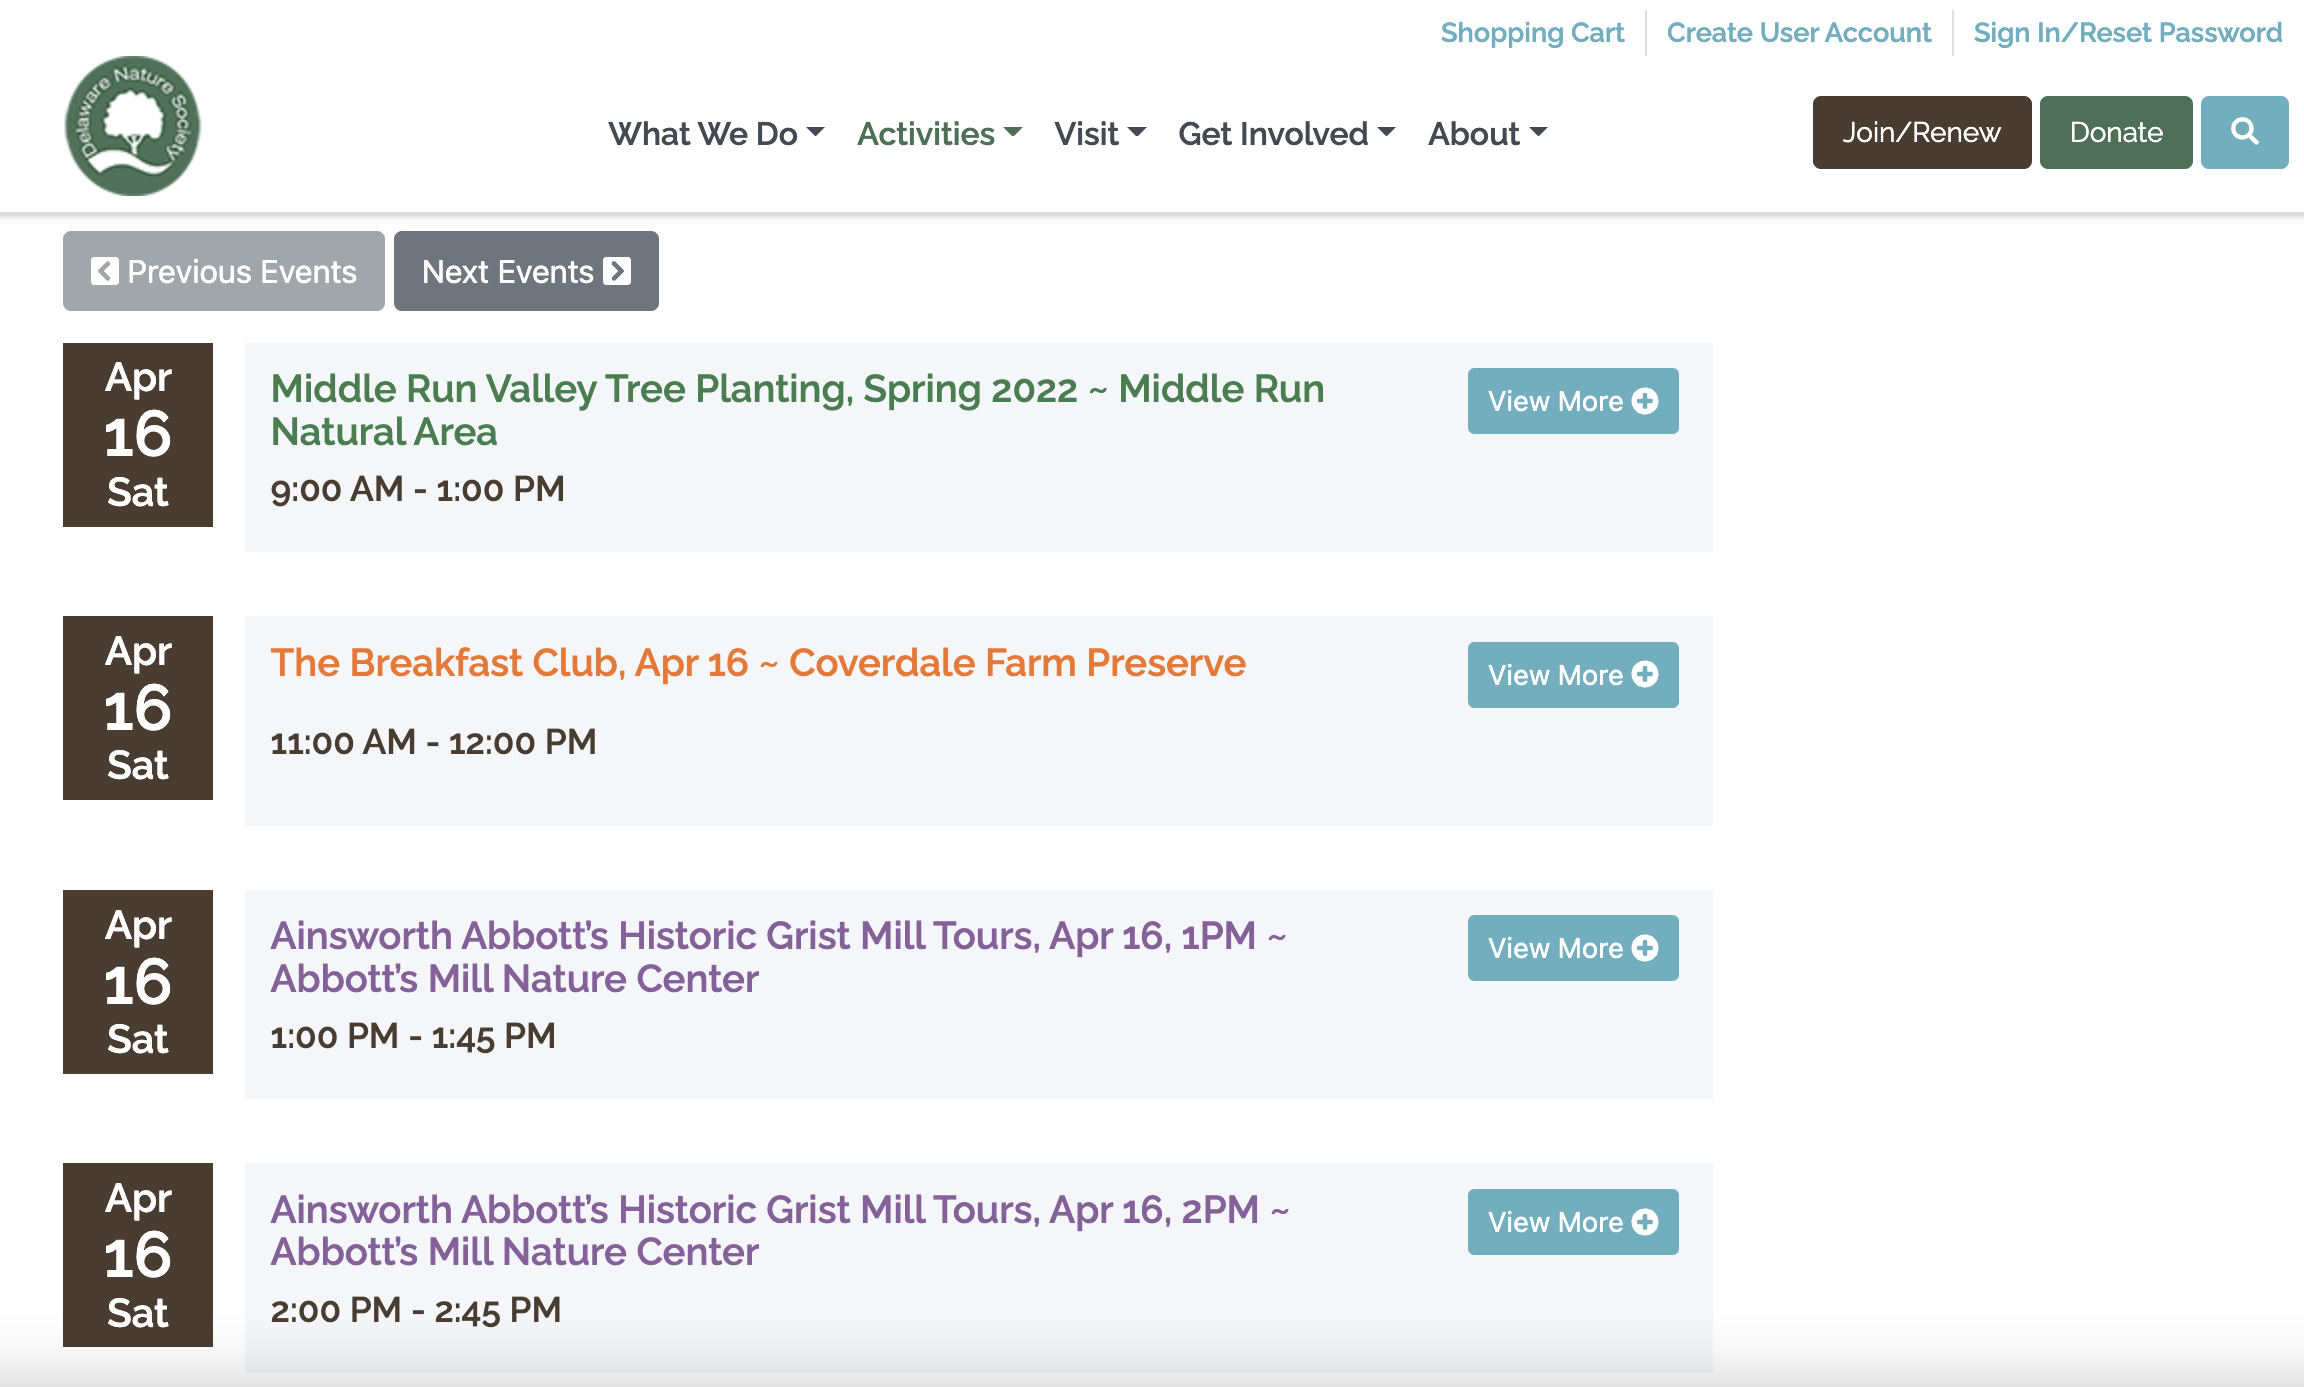Click the '2:00 PM - 2:45 PM' time text
The height and width of the screenshot is (1387, 2304).
tap(416, 1310)
